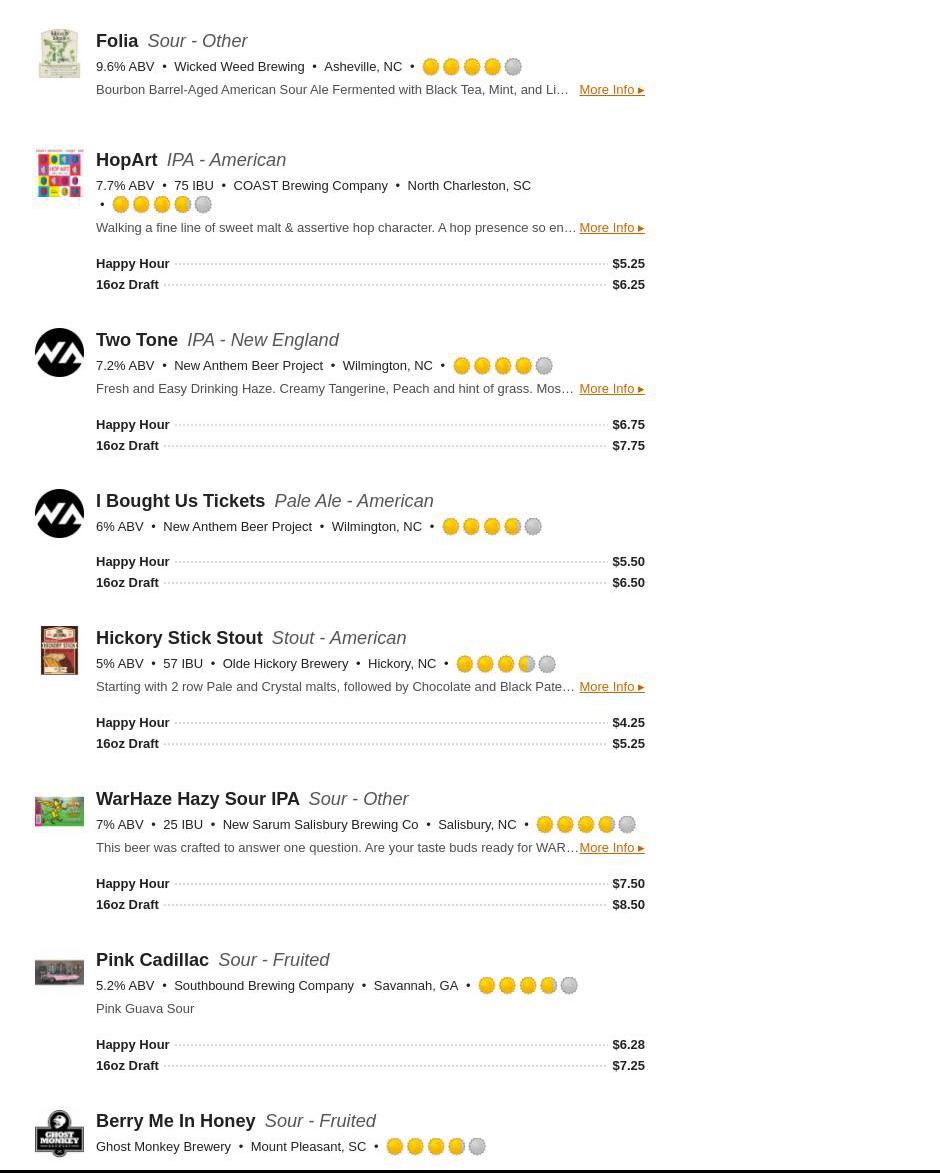Open the Pink Cadillac beer title
The height and width of the screenshot is (1173, 940).
click(152, 960)
